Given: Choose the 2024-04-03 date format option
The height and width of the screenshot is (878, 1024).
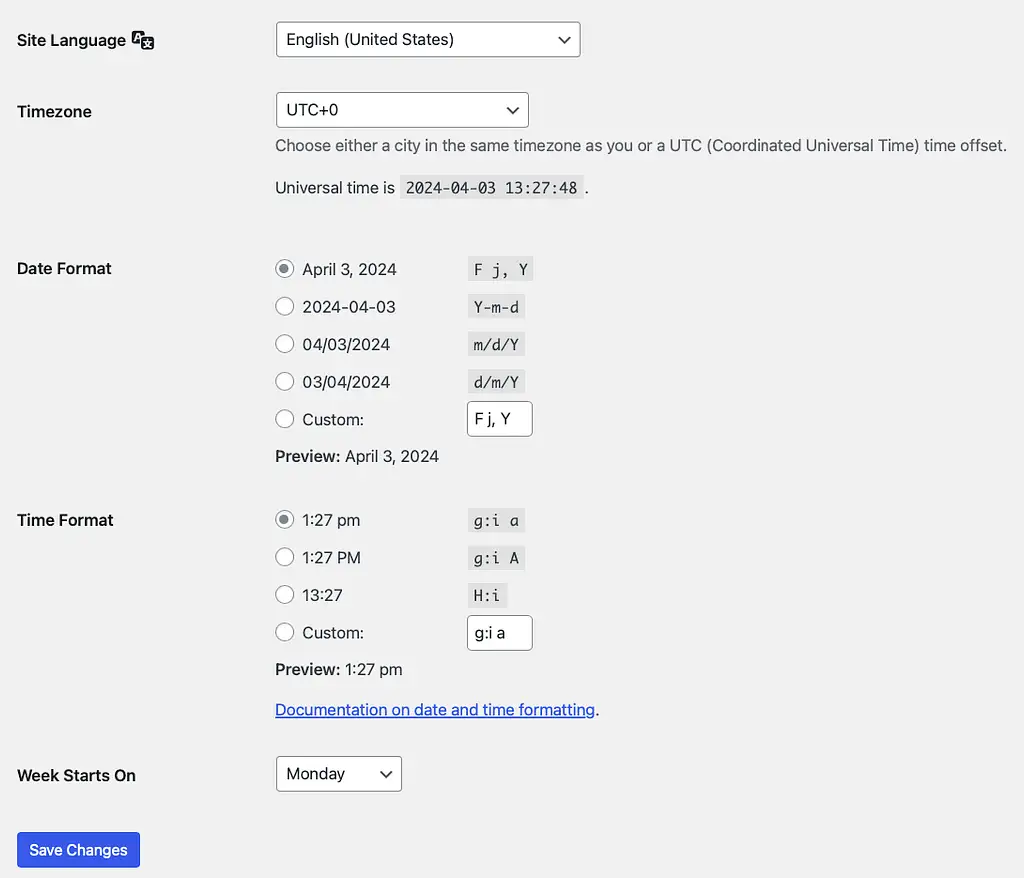Looking at the screenshot, I should 284,306.
